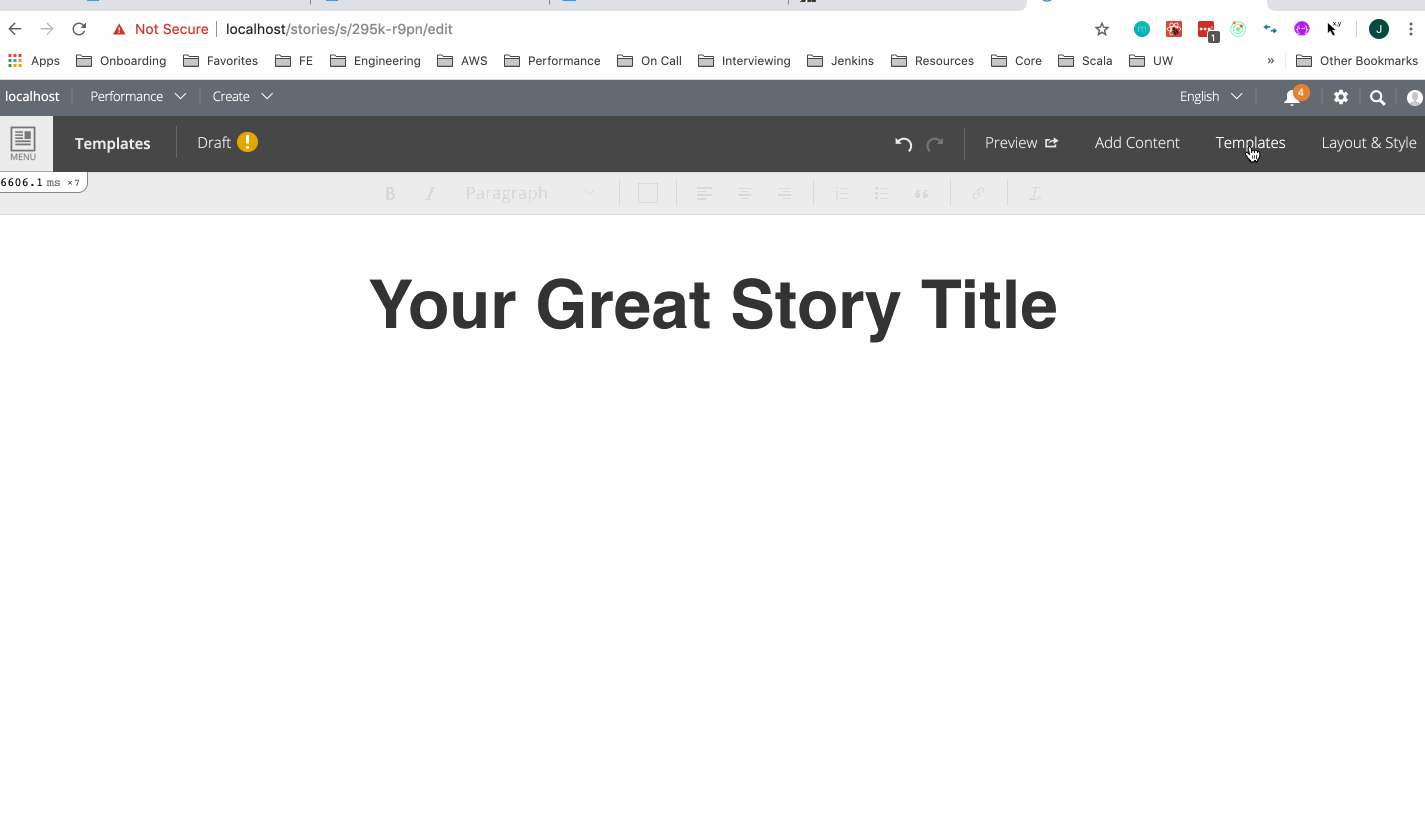This screenshot has height=818, width=1425.
Task: Open the blue arrows extension icon
Action: pos(1270,29)
